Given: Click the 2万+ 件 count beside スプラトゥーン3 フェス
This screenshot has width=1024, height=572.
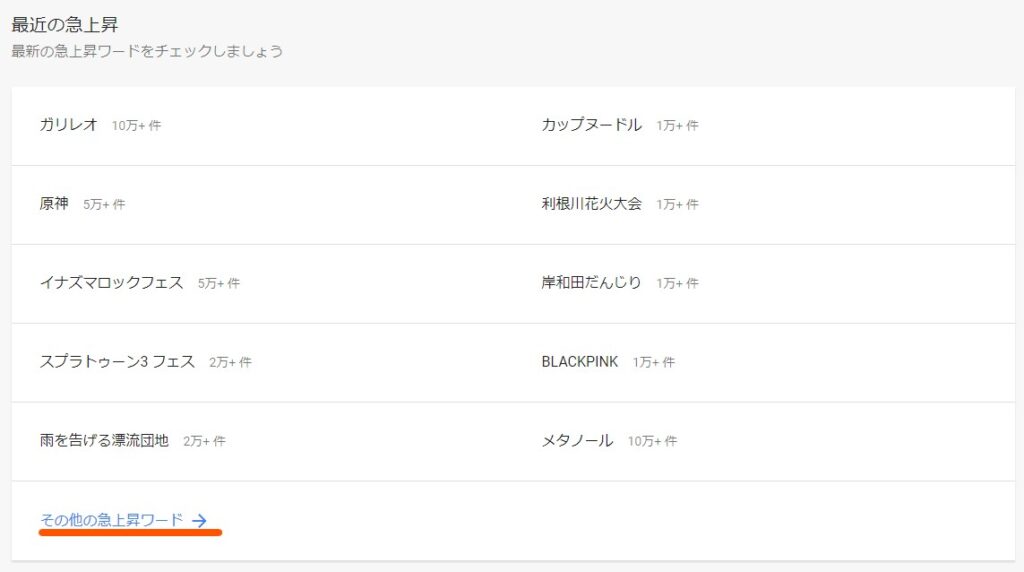Looking at the screenshot, I should [231, 362].
